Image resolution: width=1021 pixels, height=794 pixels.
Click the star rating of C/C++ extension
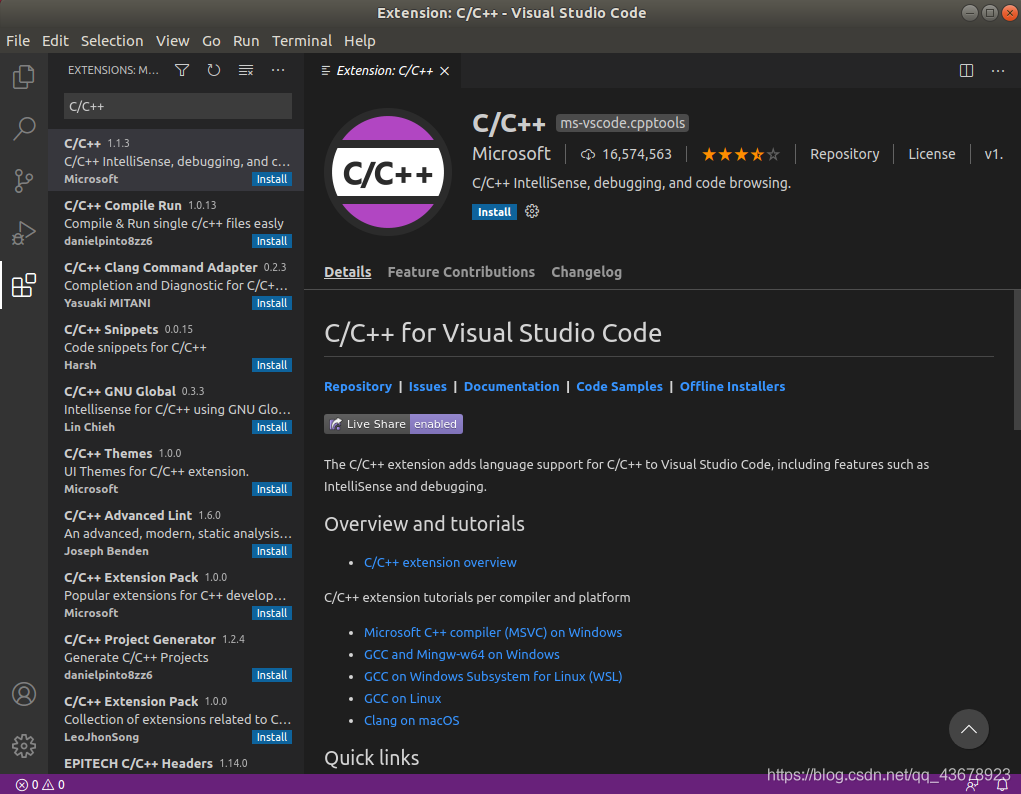point(740,154)
